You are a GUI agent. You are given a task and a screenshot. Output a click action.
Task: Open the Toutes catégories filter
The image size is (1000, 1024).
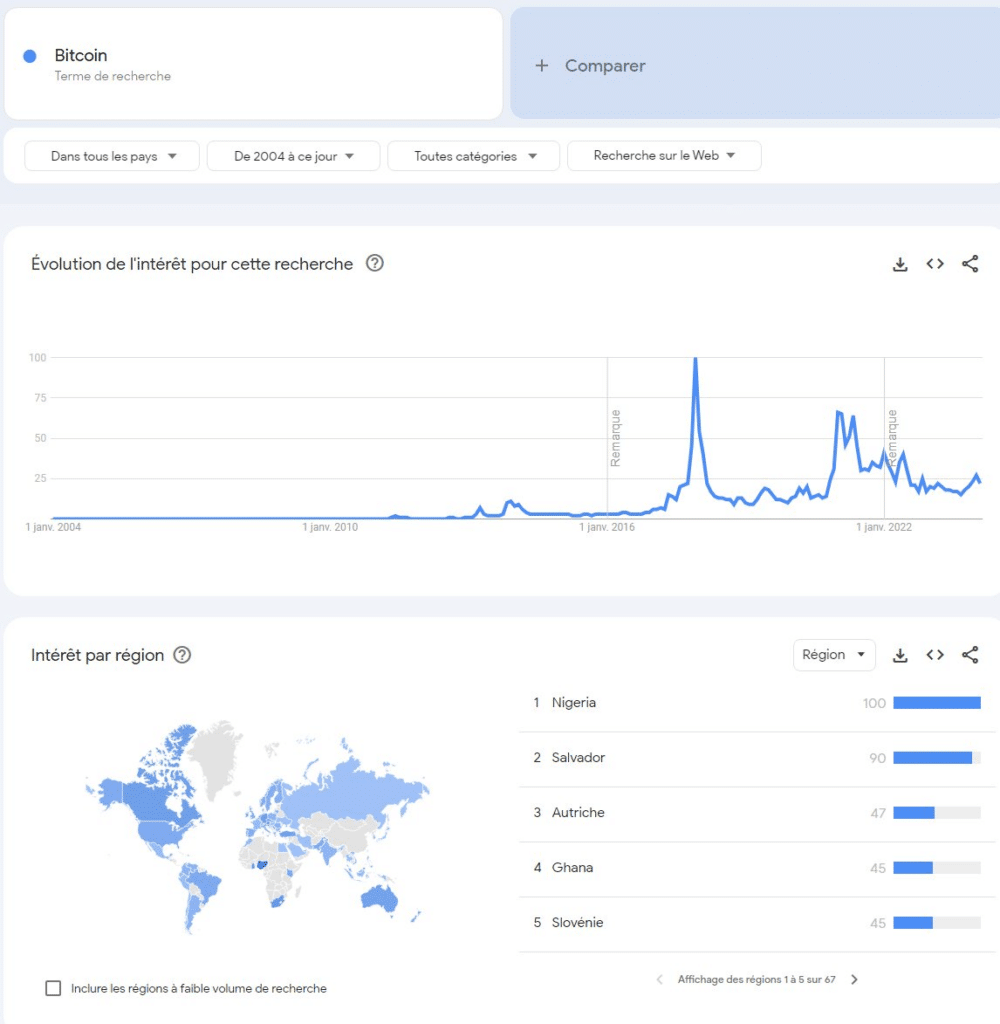tap(472, 155)
